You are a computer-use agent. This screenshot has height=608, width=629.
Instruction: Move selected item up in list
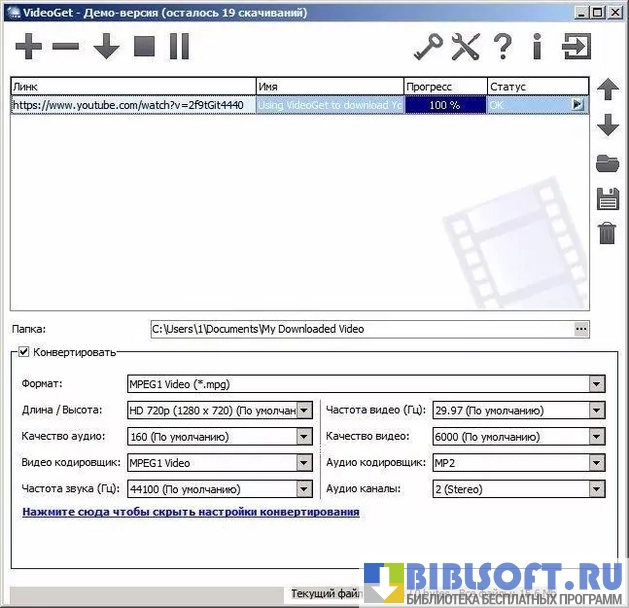[607, 90]
